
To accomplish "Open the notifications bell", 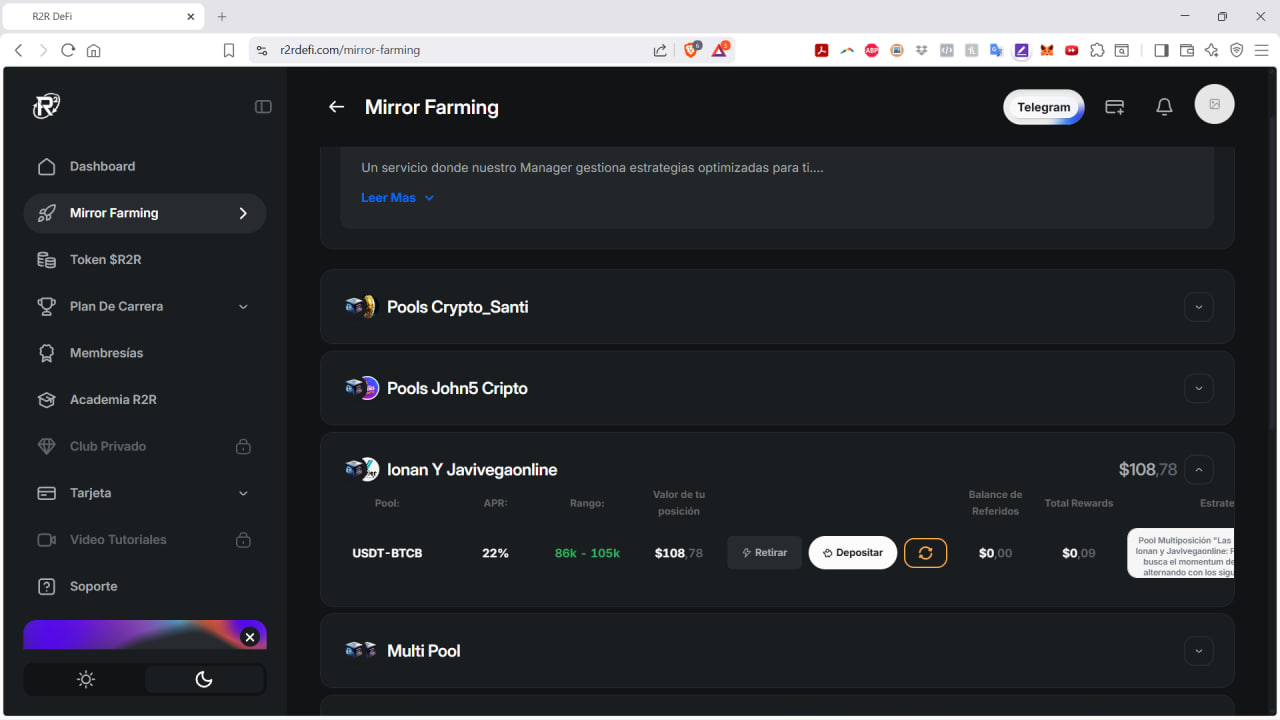I will 1164,107.
